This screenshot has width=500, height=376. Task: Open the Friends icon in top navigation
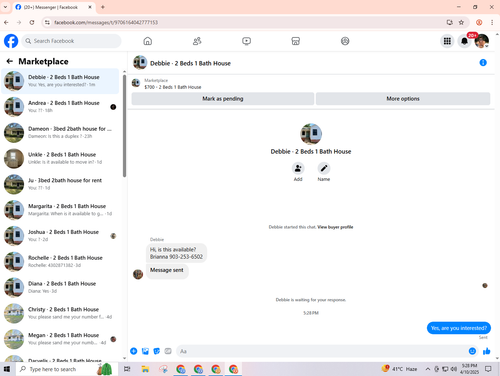(x=197, y=41)
